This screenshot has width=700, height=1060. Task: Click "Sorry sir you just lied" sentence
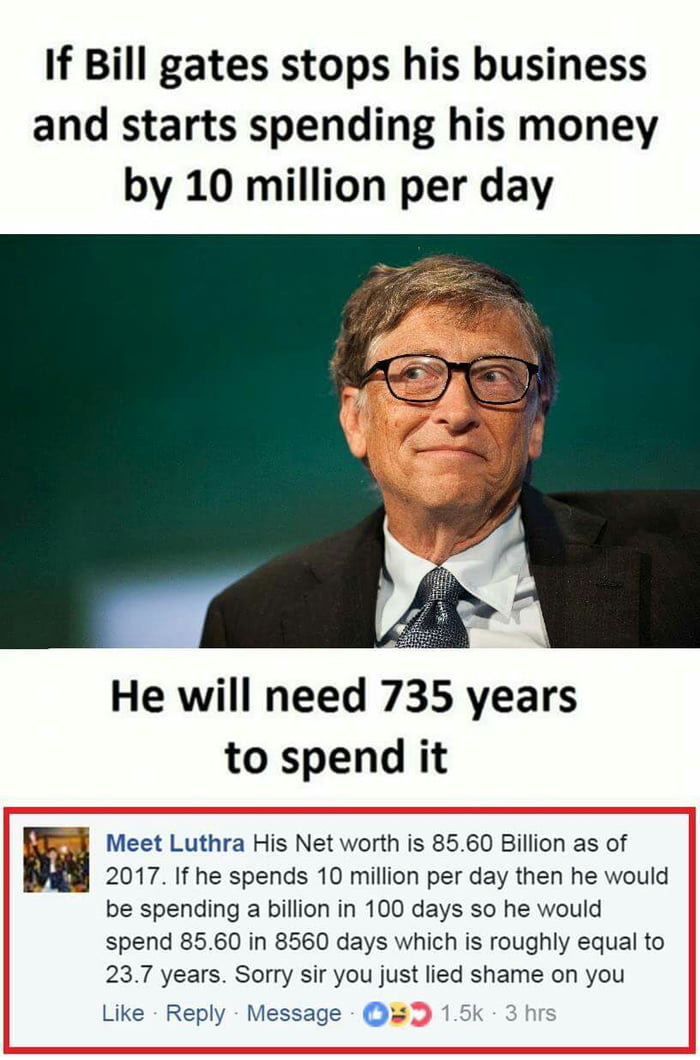379,975
